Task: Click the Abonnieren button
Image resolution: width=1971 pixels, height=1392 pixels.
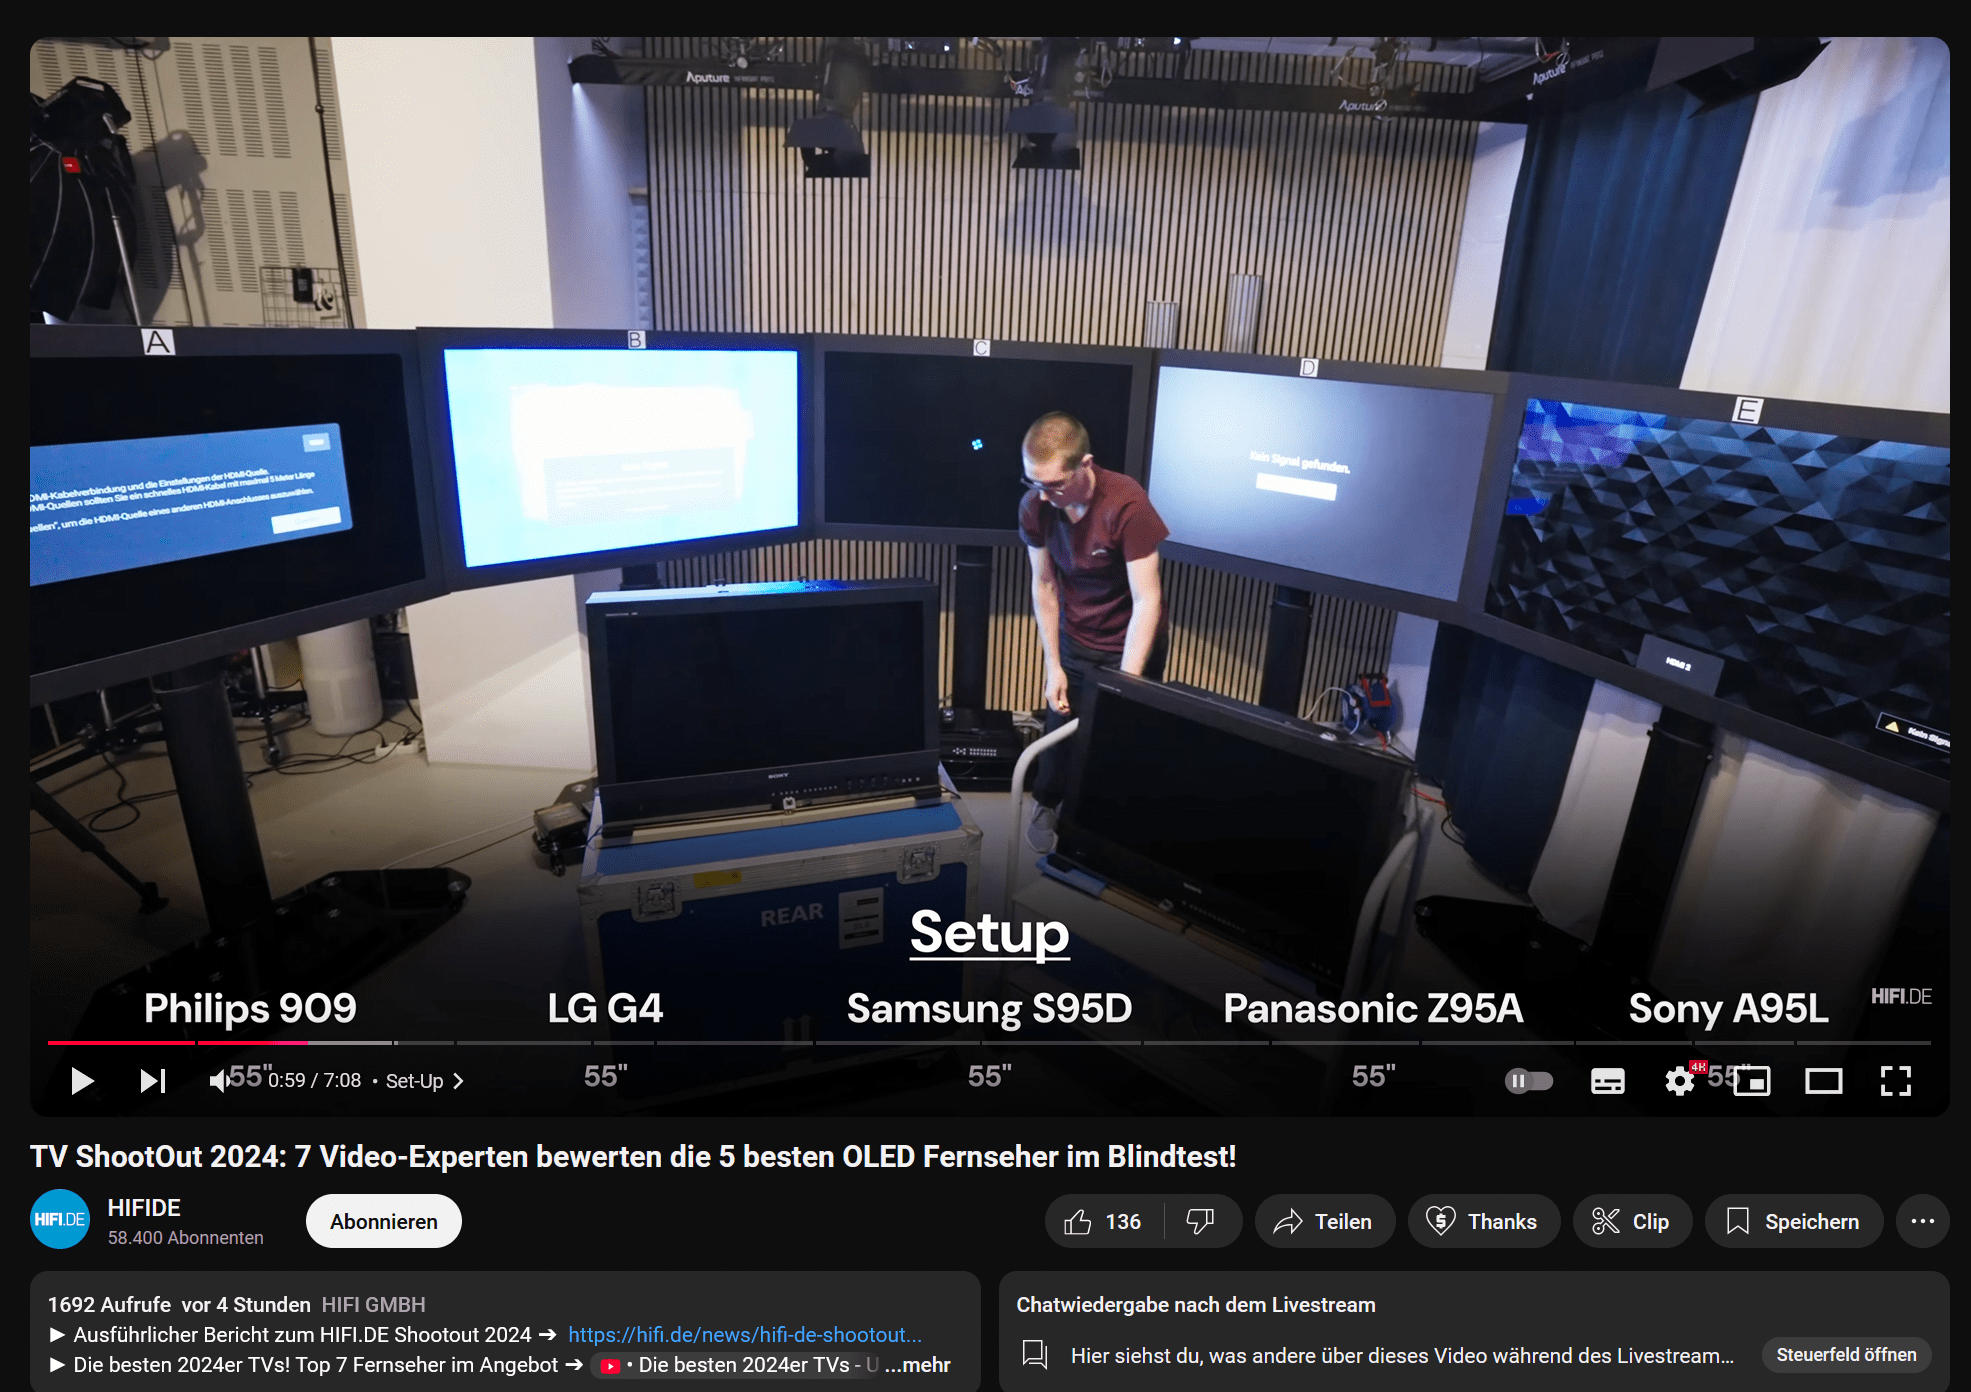Action: pyautogui.click(x=384, y=1221)
